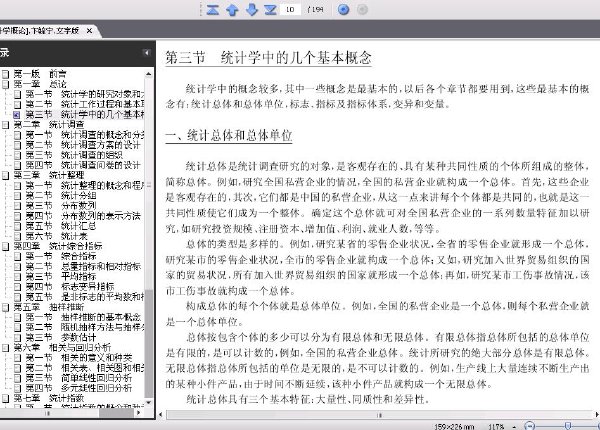This screenshot has height=430, width=600.
Task: Open bookmark 统计调查问卷的设计
Action: point(83,165)
